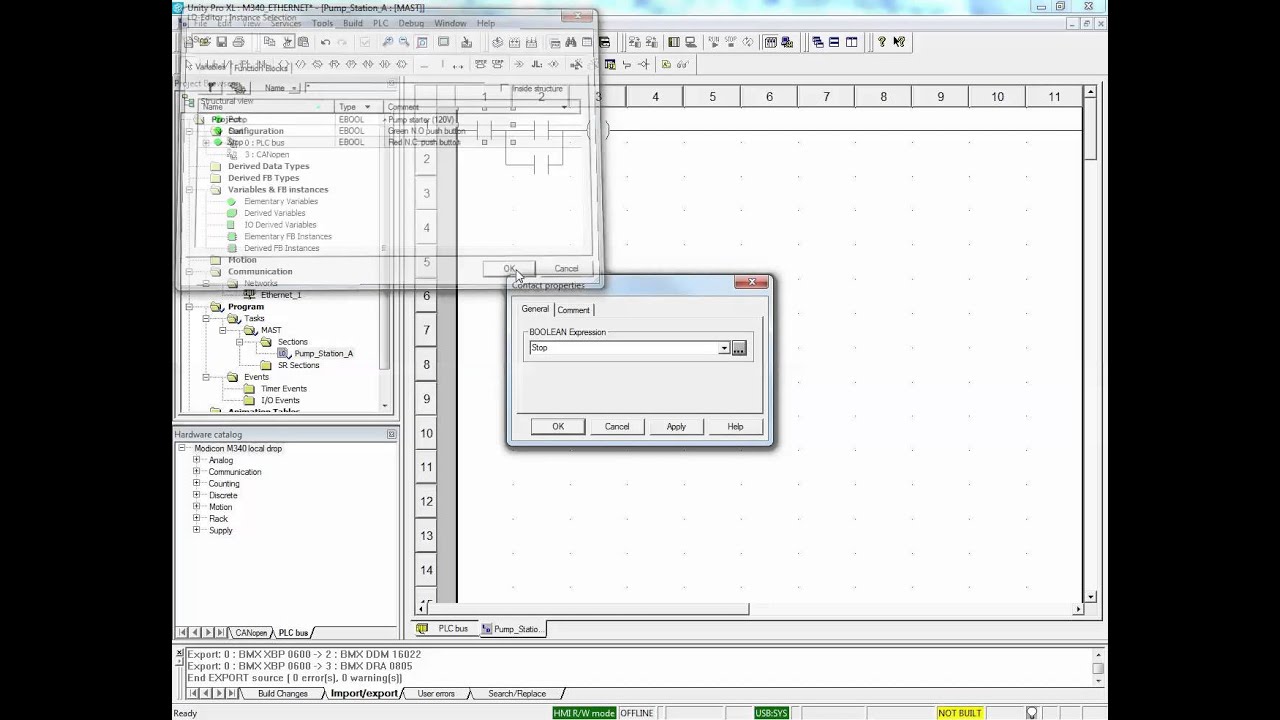This screenshot has width=1280, height=720.
Task: Collapse the Program tree node
Action: click(189, 307)
